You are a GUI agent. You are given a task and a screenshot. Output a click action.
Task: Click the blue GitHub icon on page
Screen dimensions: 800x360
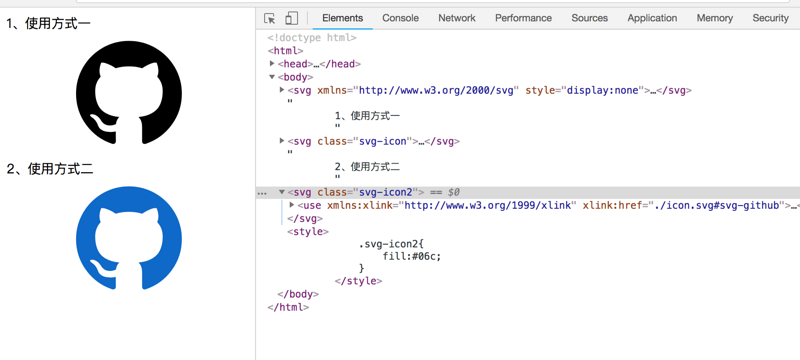click(x=129, y=238)
